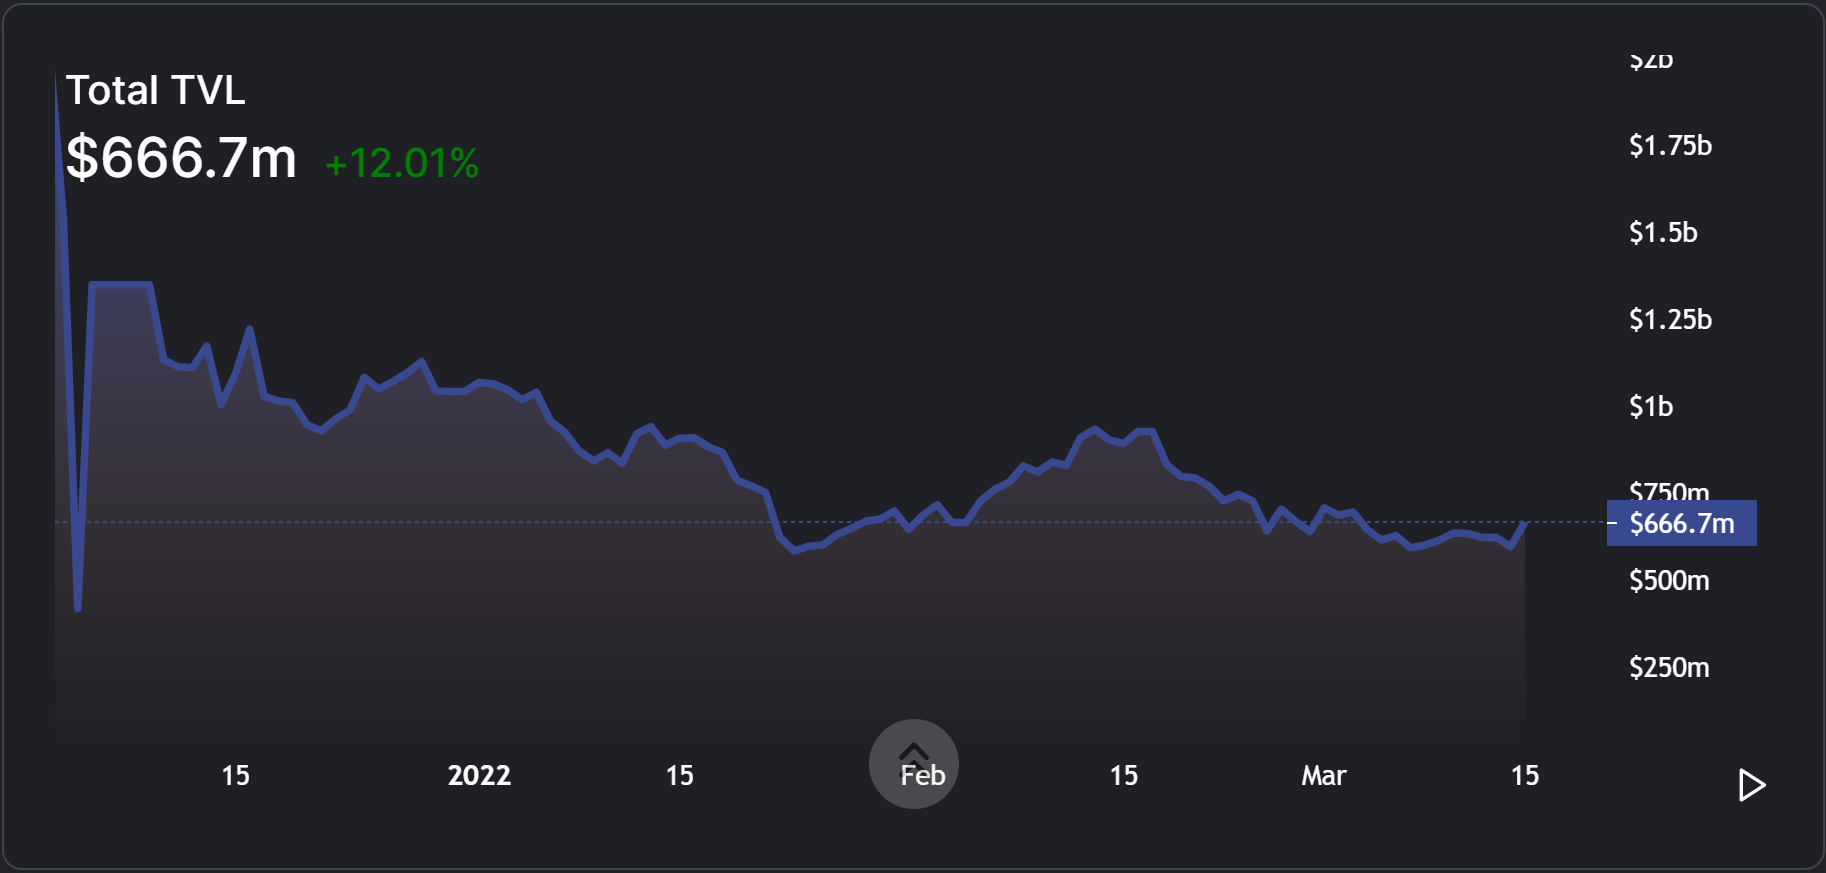Click the partially hidden $2b axis label
This screenshot has width=1826, height=873.
pyautogui.click(x=1651, y=62)
